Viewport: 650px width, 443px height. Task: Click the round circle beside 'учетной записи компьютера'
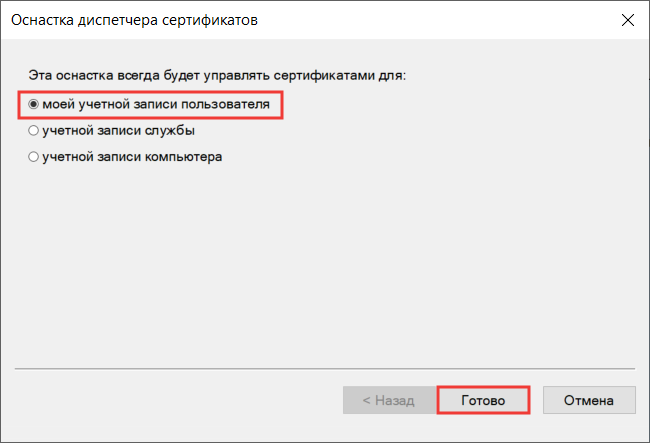(x=33, y=157)
